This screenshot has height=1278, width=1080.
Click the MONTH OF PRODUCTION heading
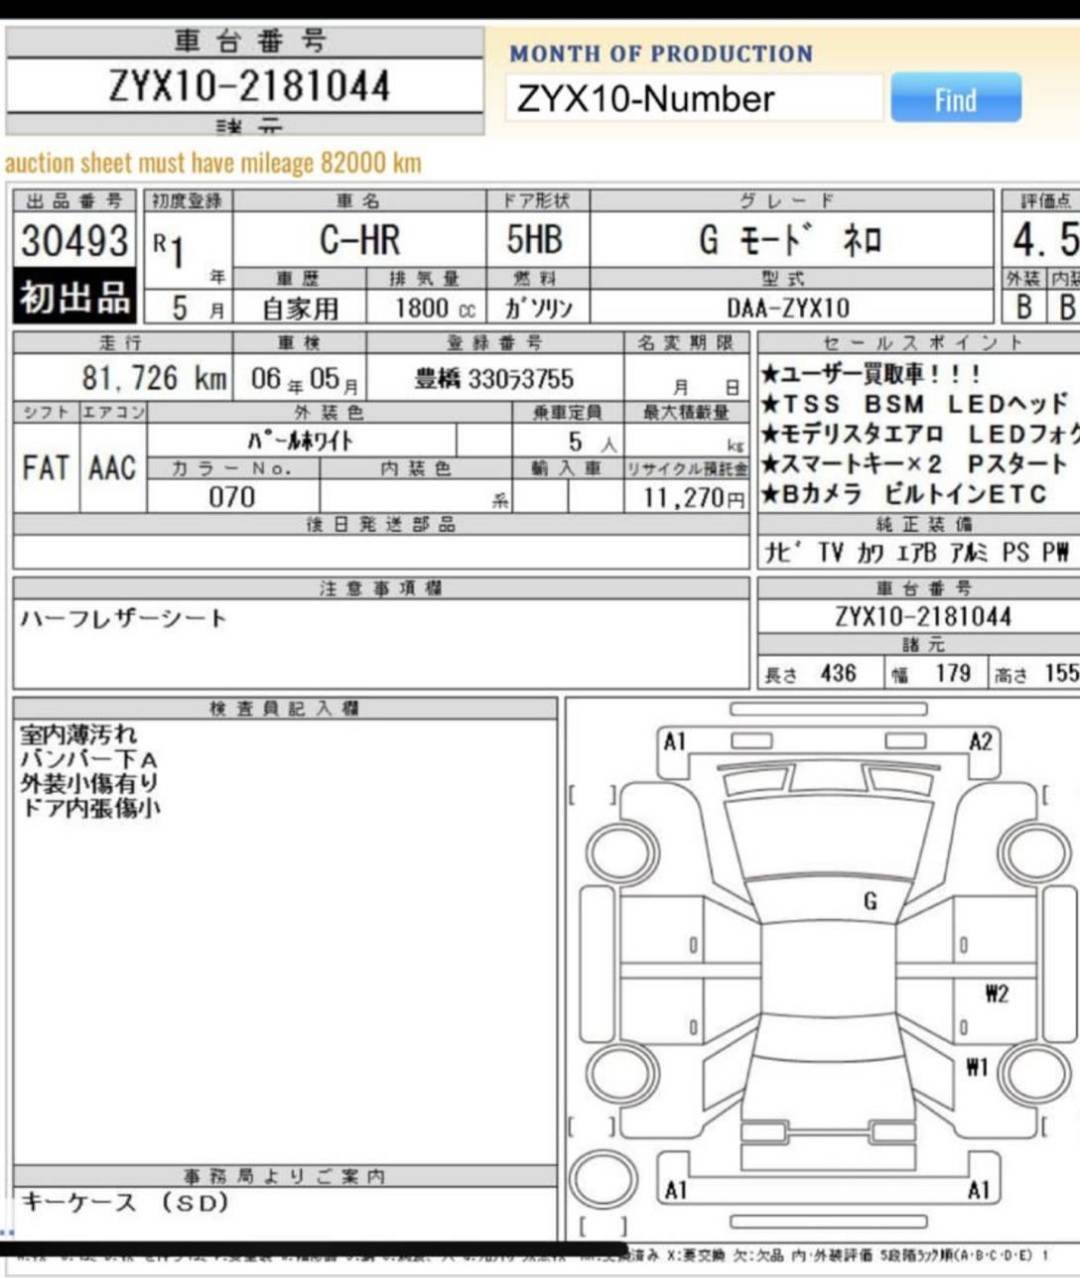coord(661,54)
